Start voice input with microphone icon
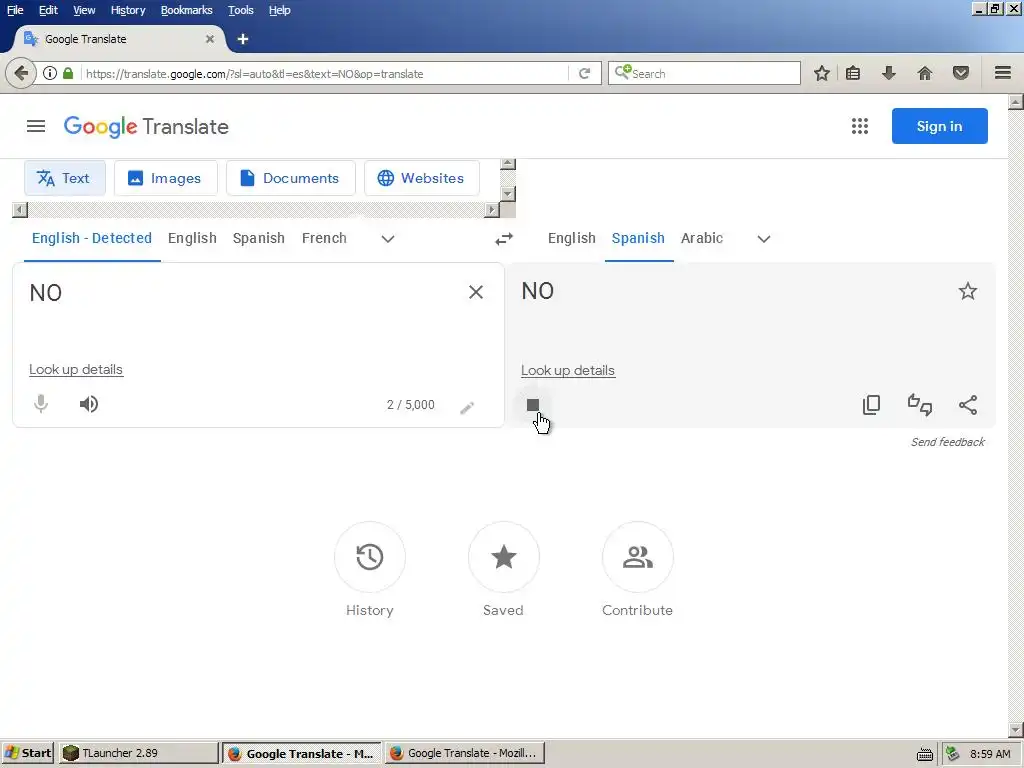 tap(41, 404)
